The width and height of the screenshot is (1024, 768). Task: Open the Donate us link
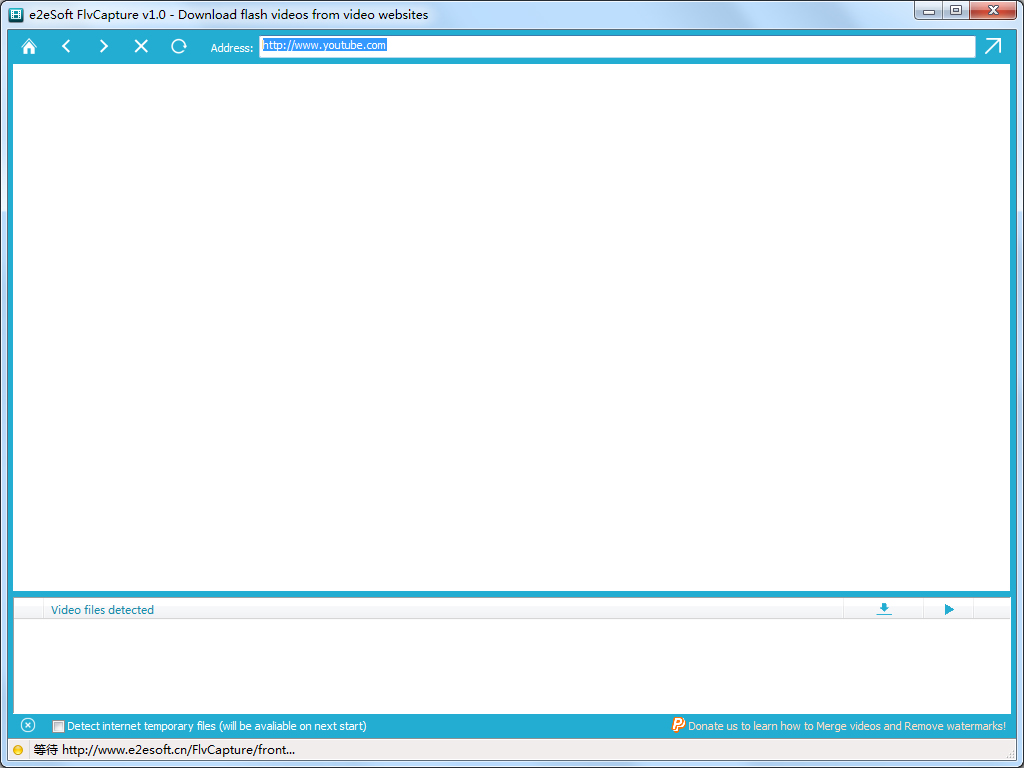(846, 727)
